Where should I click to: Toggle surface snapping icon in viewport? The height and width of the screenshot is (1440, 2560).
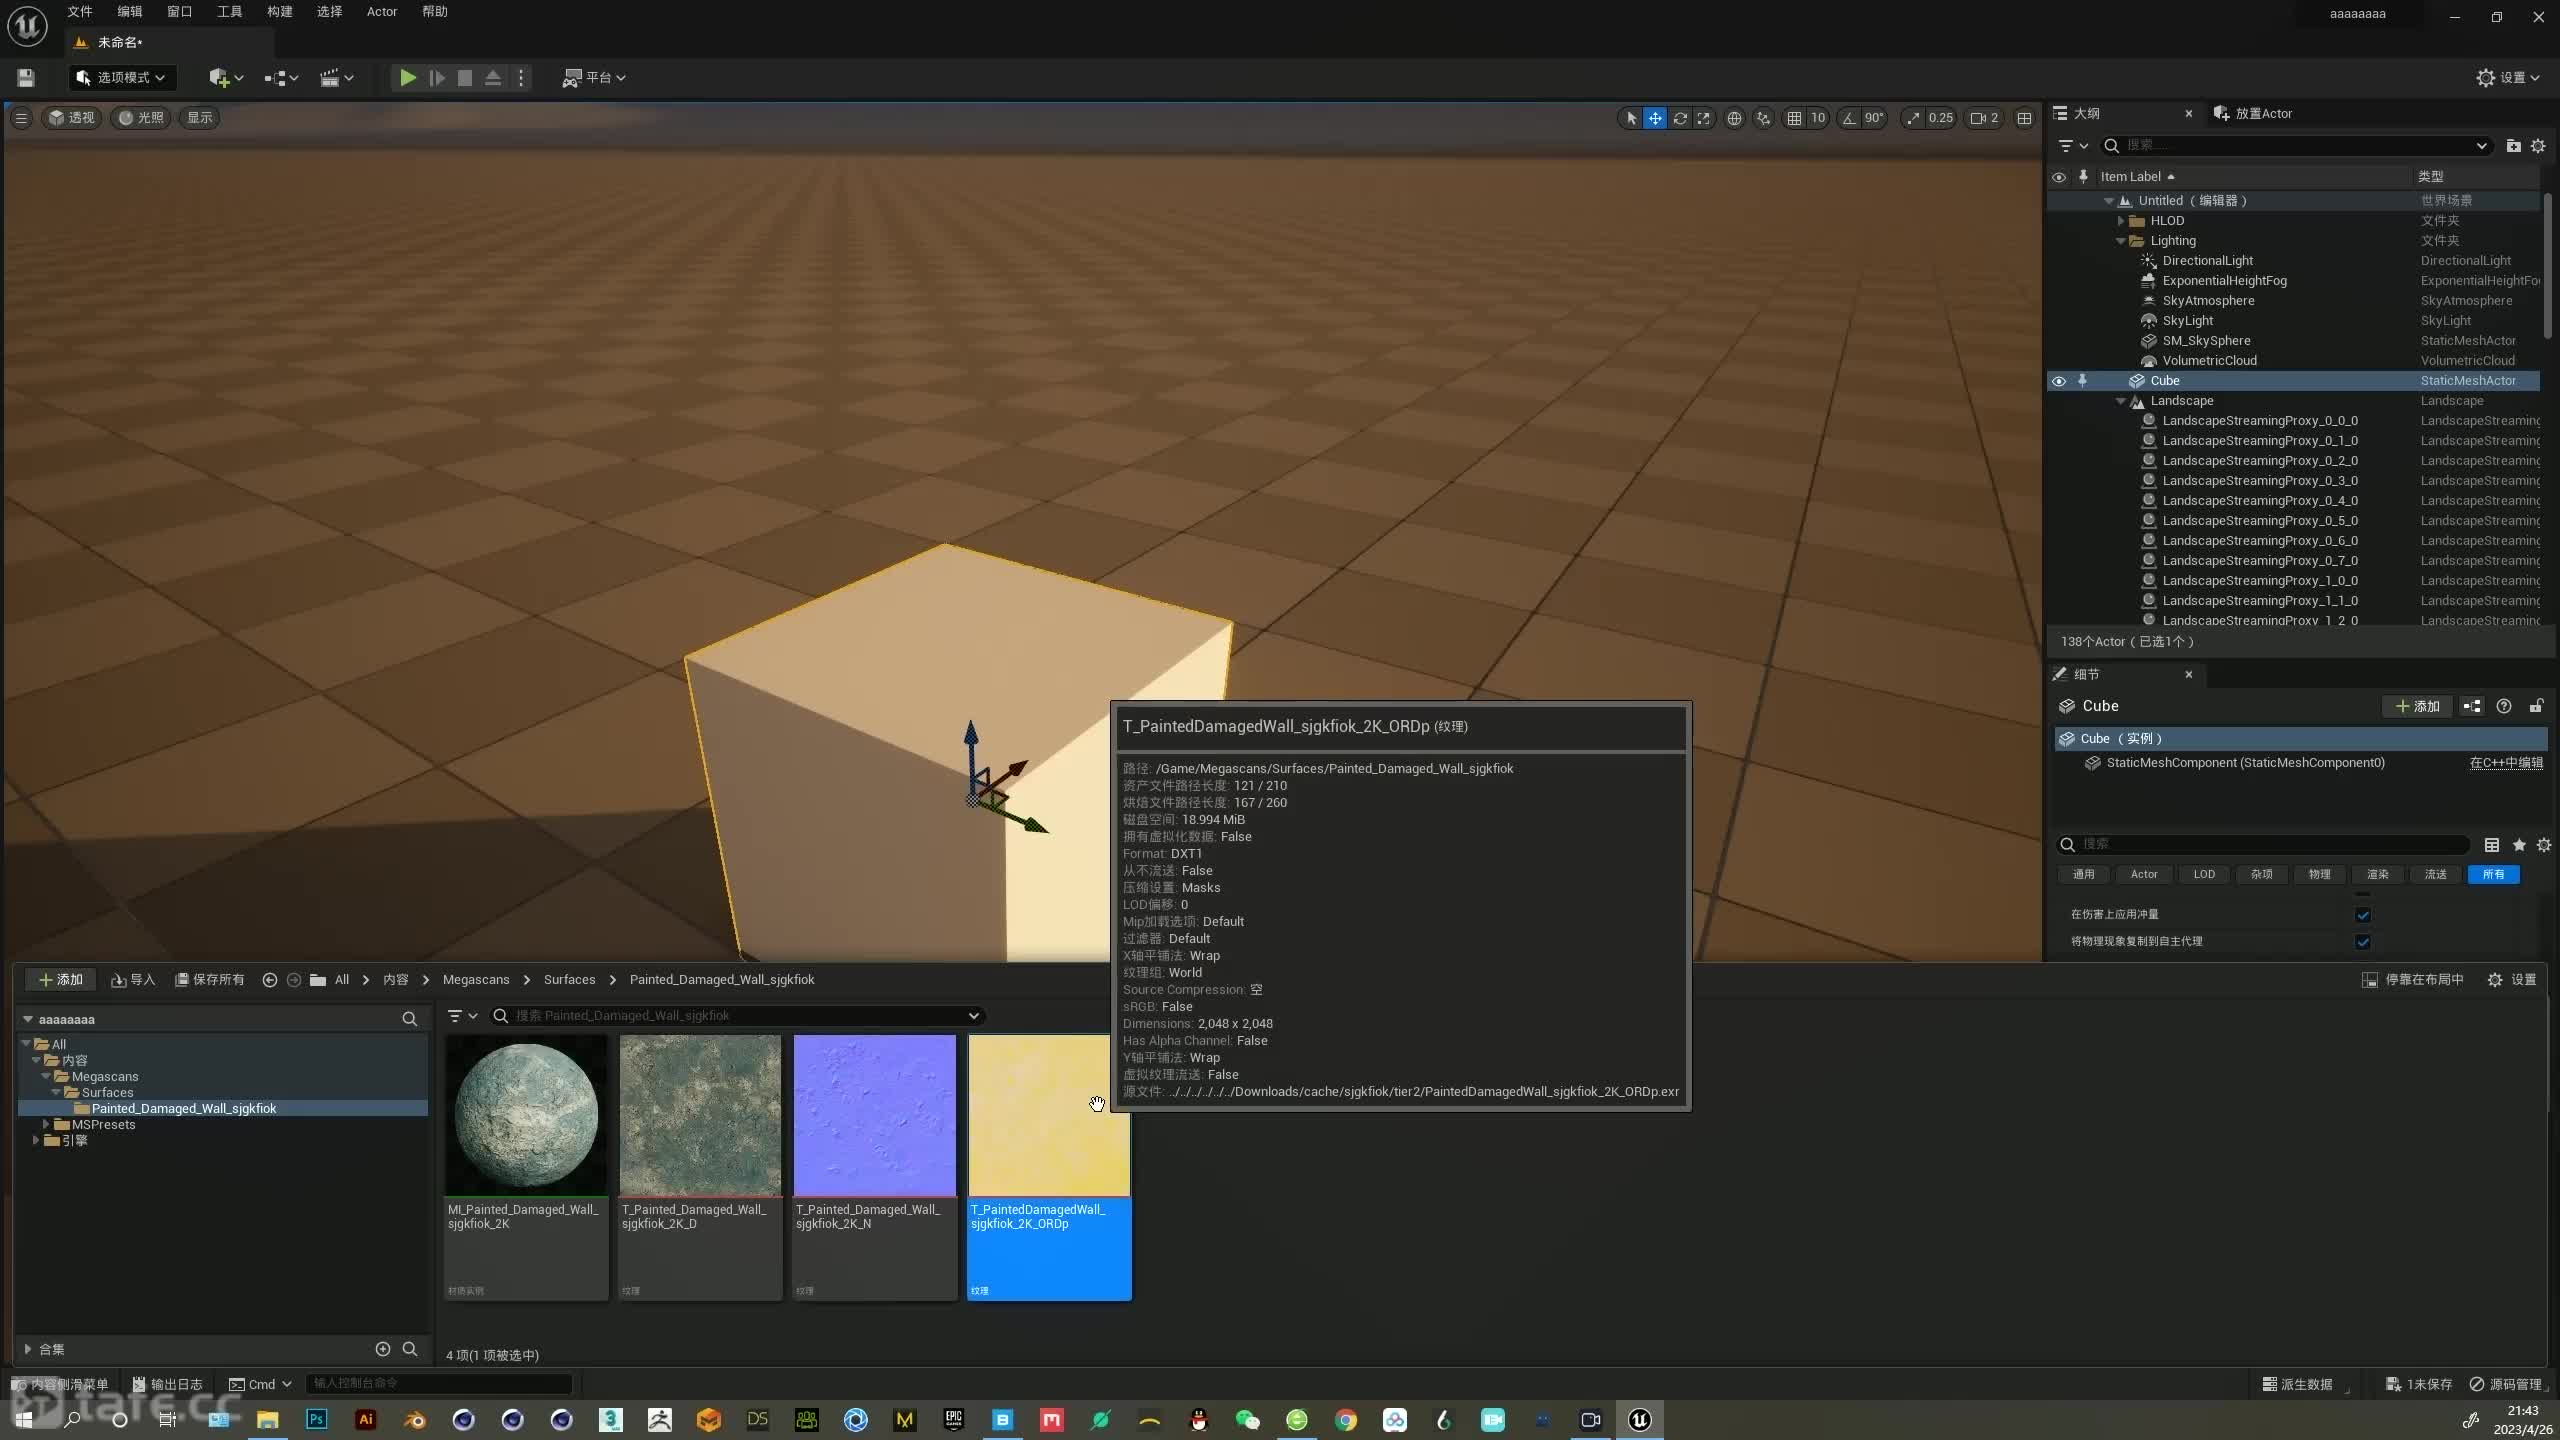click(1763, 118)
